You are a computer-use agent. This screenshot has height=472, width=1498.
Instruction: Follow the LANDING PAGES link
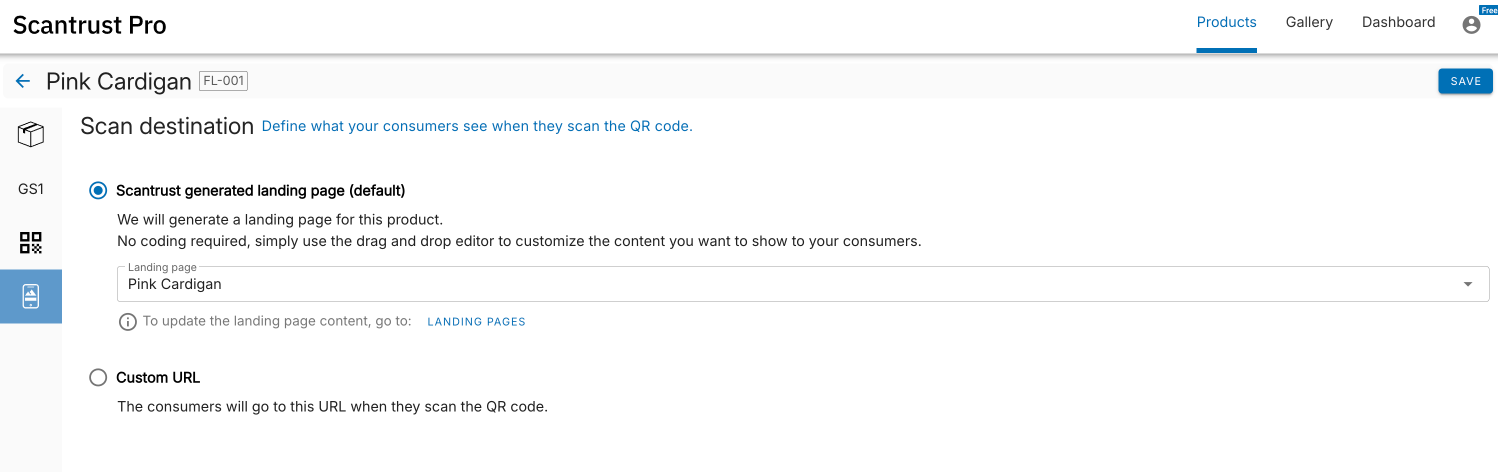coord(476,322)
